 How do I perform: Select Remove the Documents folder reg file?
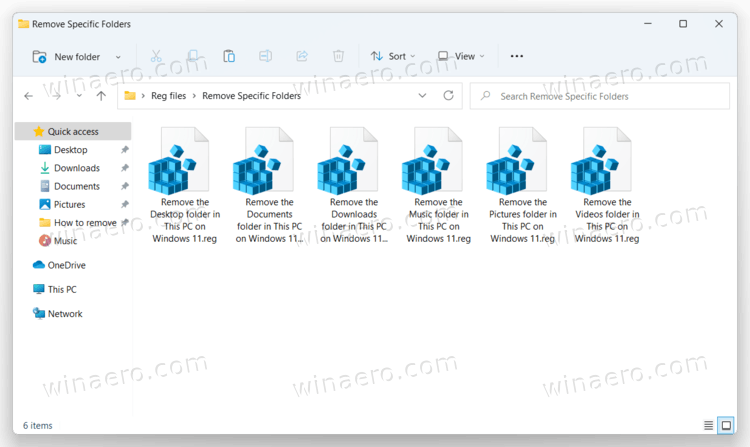269,185
